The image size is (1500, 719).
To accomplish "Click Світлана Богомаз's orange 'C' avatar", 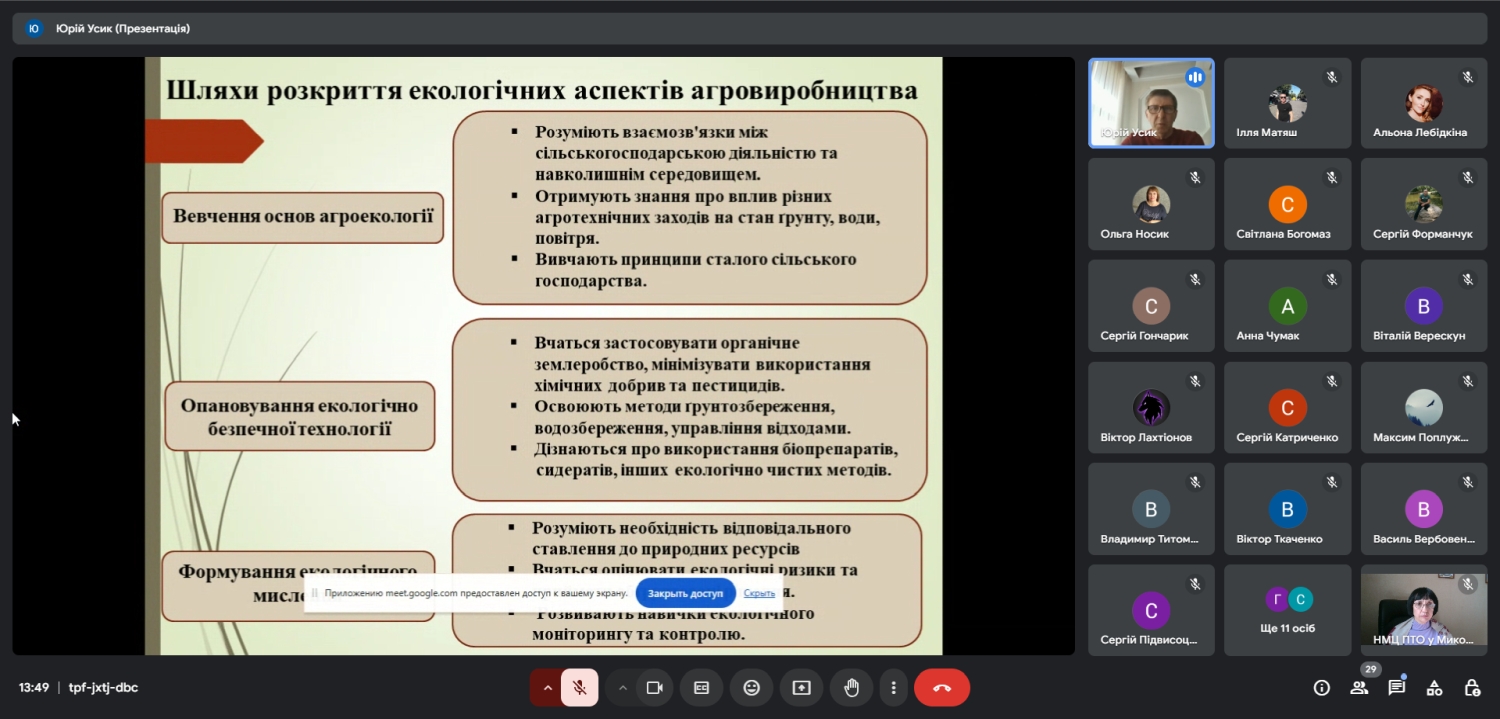I will [x=1287, y=204].
